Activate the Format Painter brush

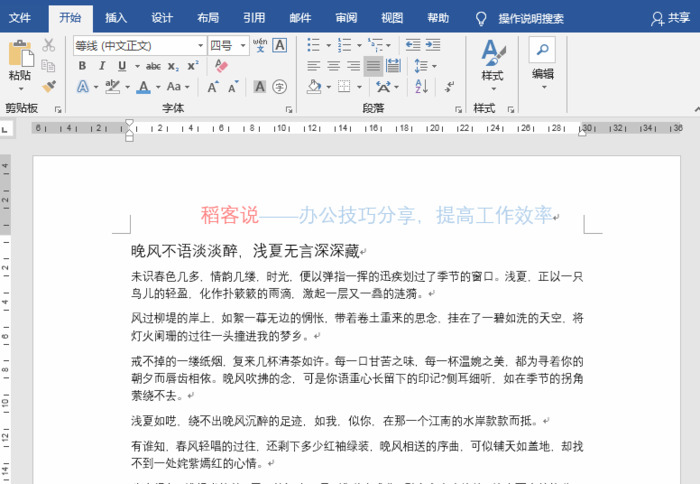coord(49,86)
